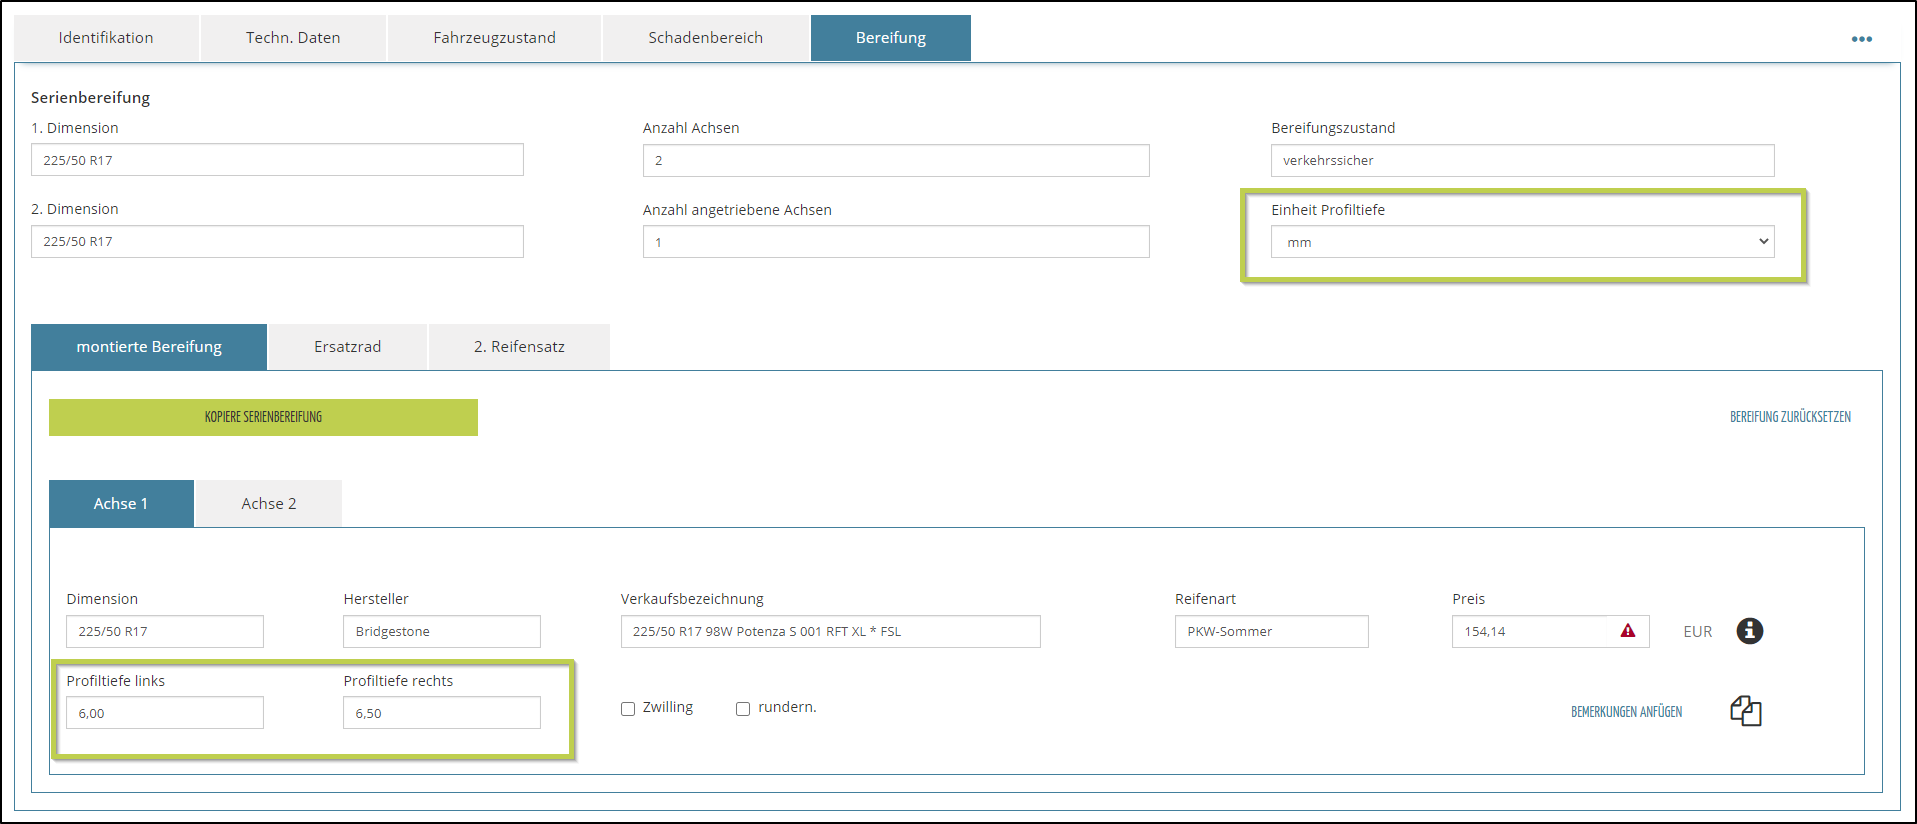
Task: Open the 2. Reifensatz tab
Action: point(519,347)
